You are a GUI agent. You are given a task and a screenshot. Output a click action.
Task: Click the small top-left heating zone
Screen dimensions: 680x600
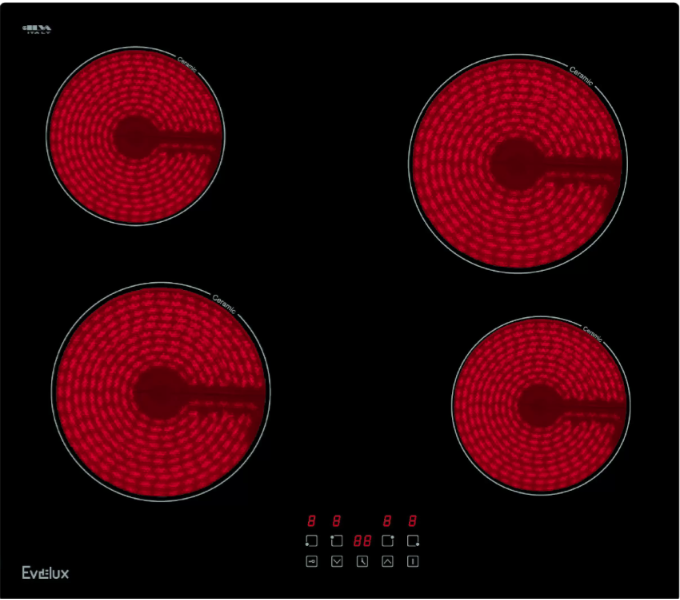(135, 137)
